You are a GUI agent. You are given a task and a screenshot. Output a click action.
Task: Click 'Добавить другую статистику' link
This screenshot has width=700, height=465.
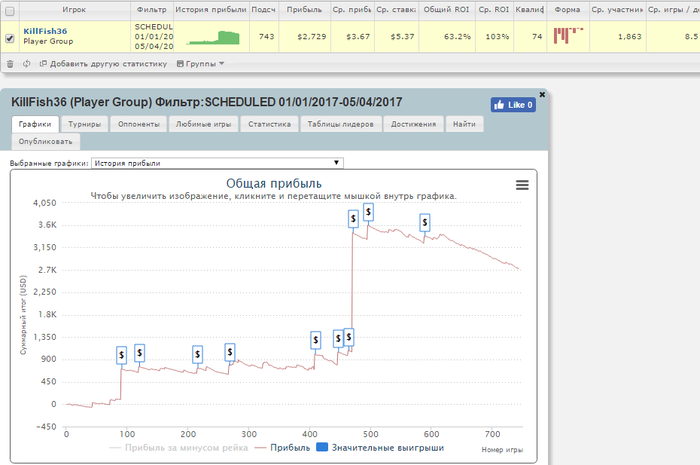(104, 64)
